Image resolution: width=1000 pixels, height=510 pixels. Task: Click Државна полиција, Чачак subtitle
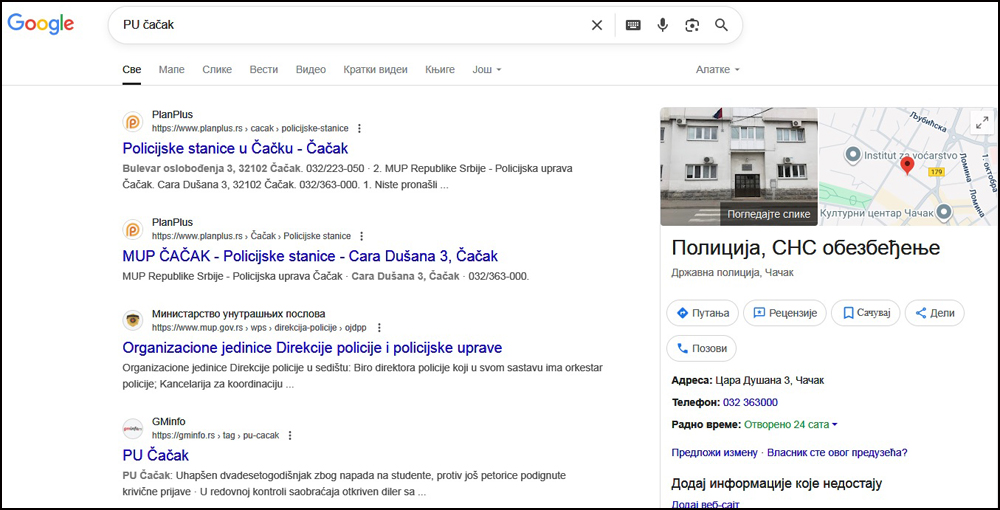733,273
